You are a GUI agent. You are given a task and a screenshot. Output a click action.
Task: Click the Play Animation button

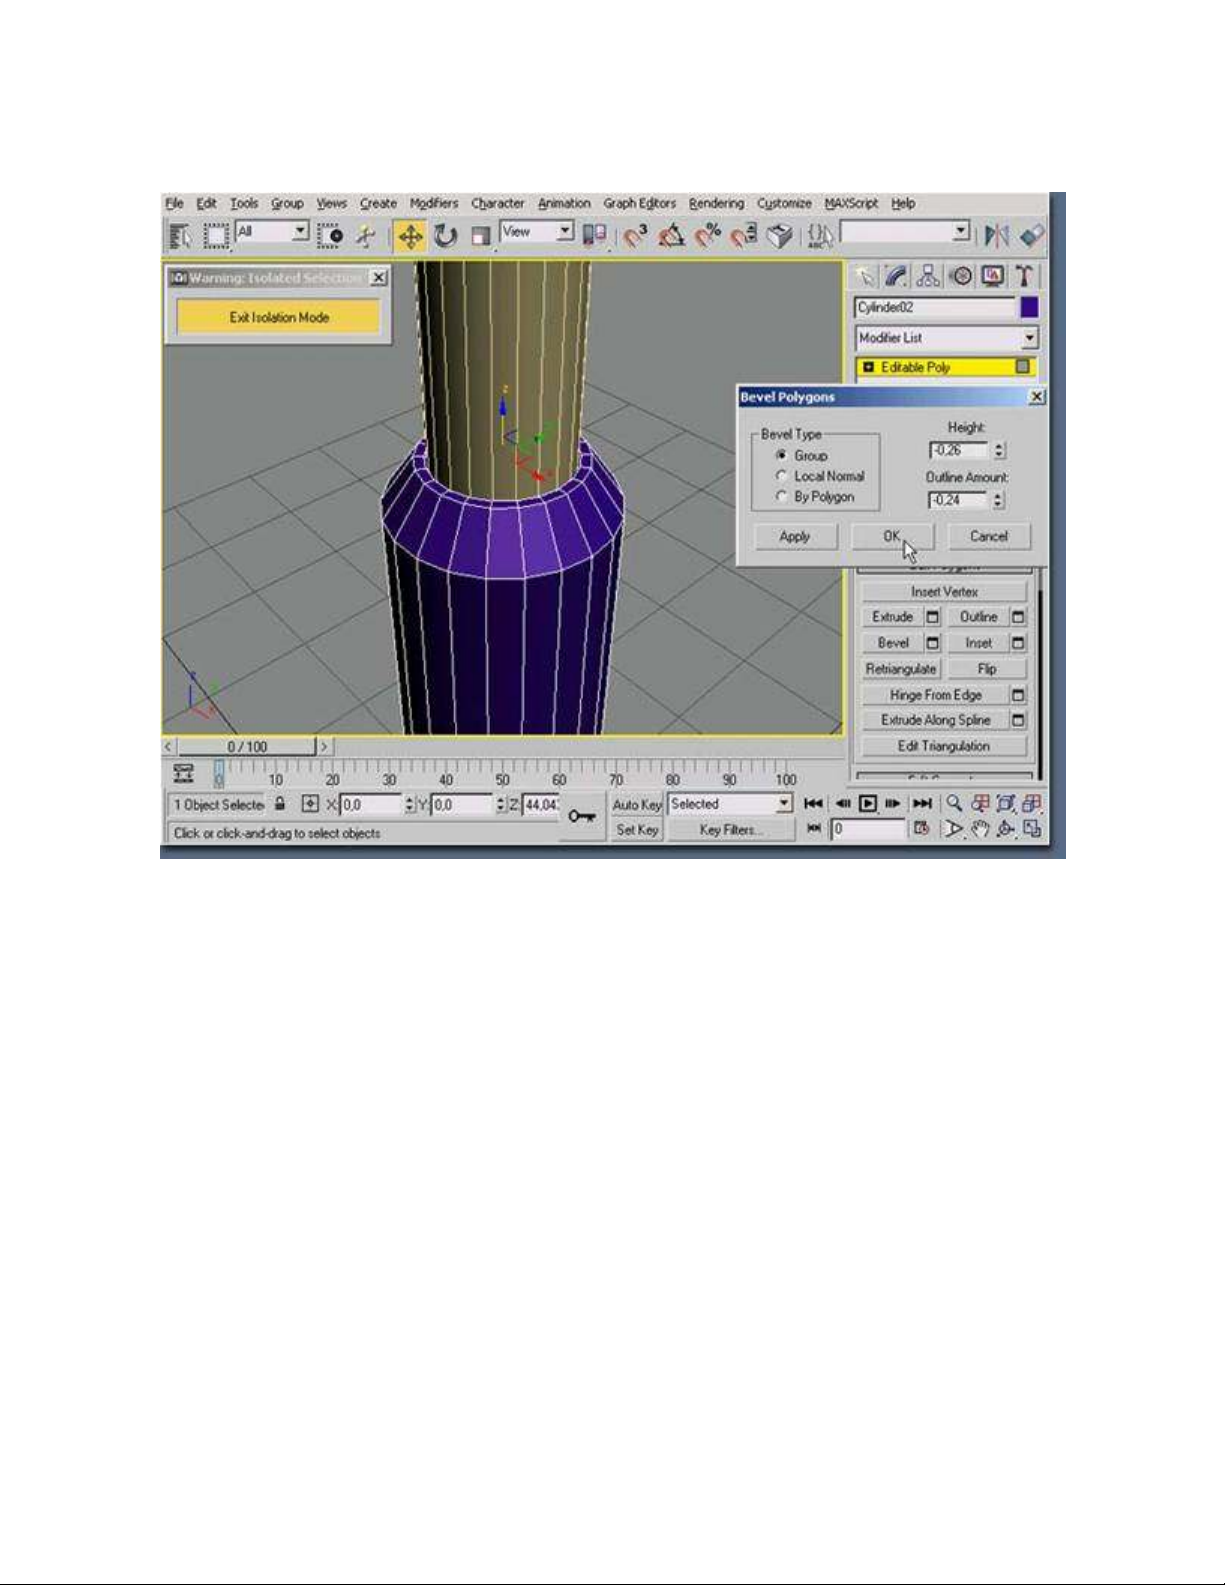pos(867,803)
